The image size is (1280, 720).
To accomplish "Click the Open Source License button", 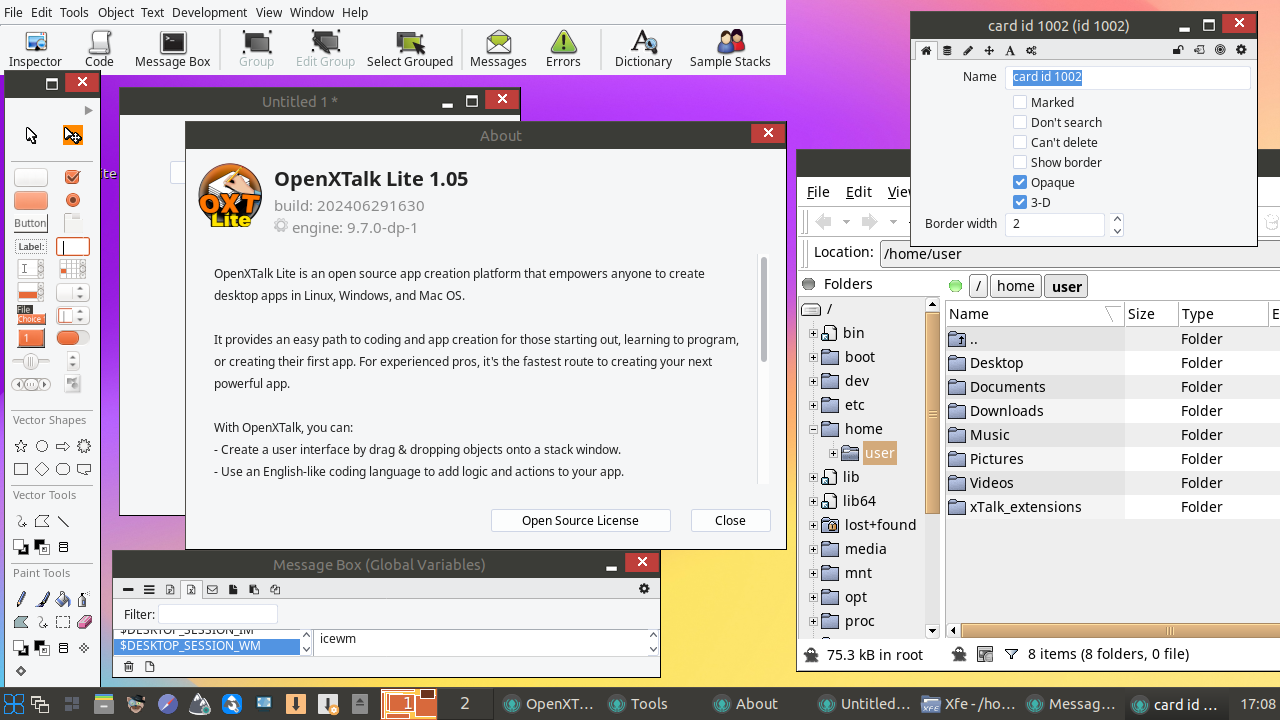I will [580, 520].
